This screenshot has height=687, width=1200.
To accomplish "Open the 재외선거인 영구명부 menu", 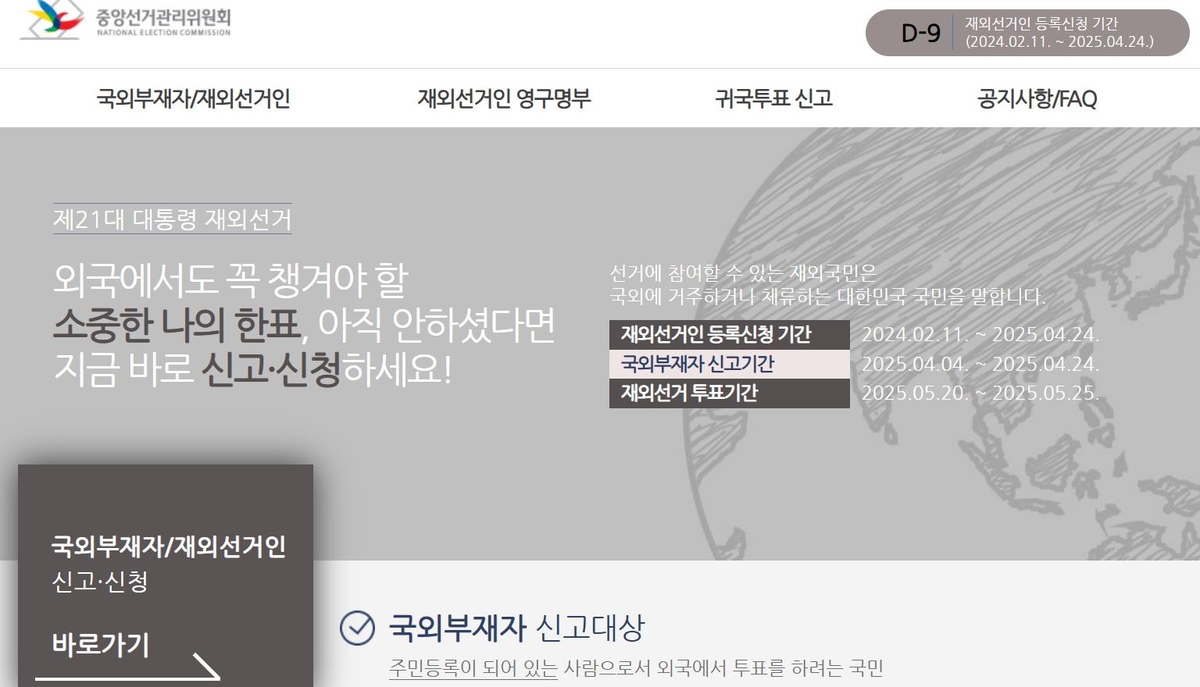I will pos(504,98).
